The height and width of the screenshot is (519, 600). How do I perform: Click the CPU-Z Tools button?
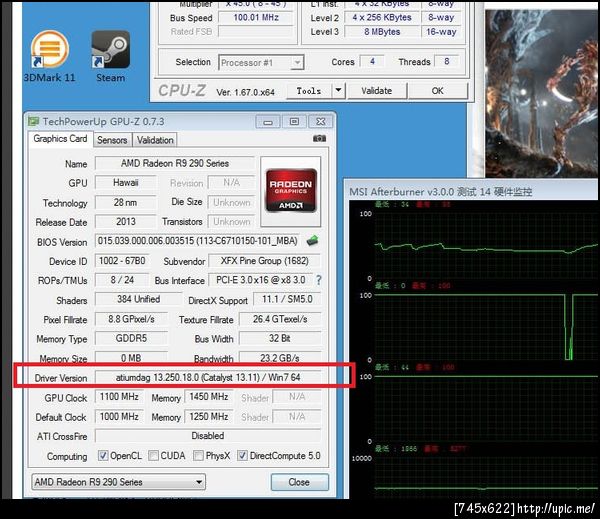(309, 91)
